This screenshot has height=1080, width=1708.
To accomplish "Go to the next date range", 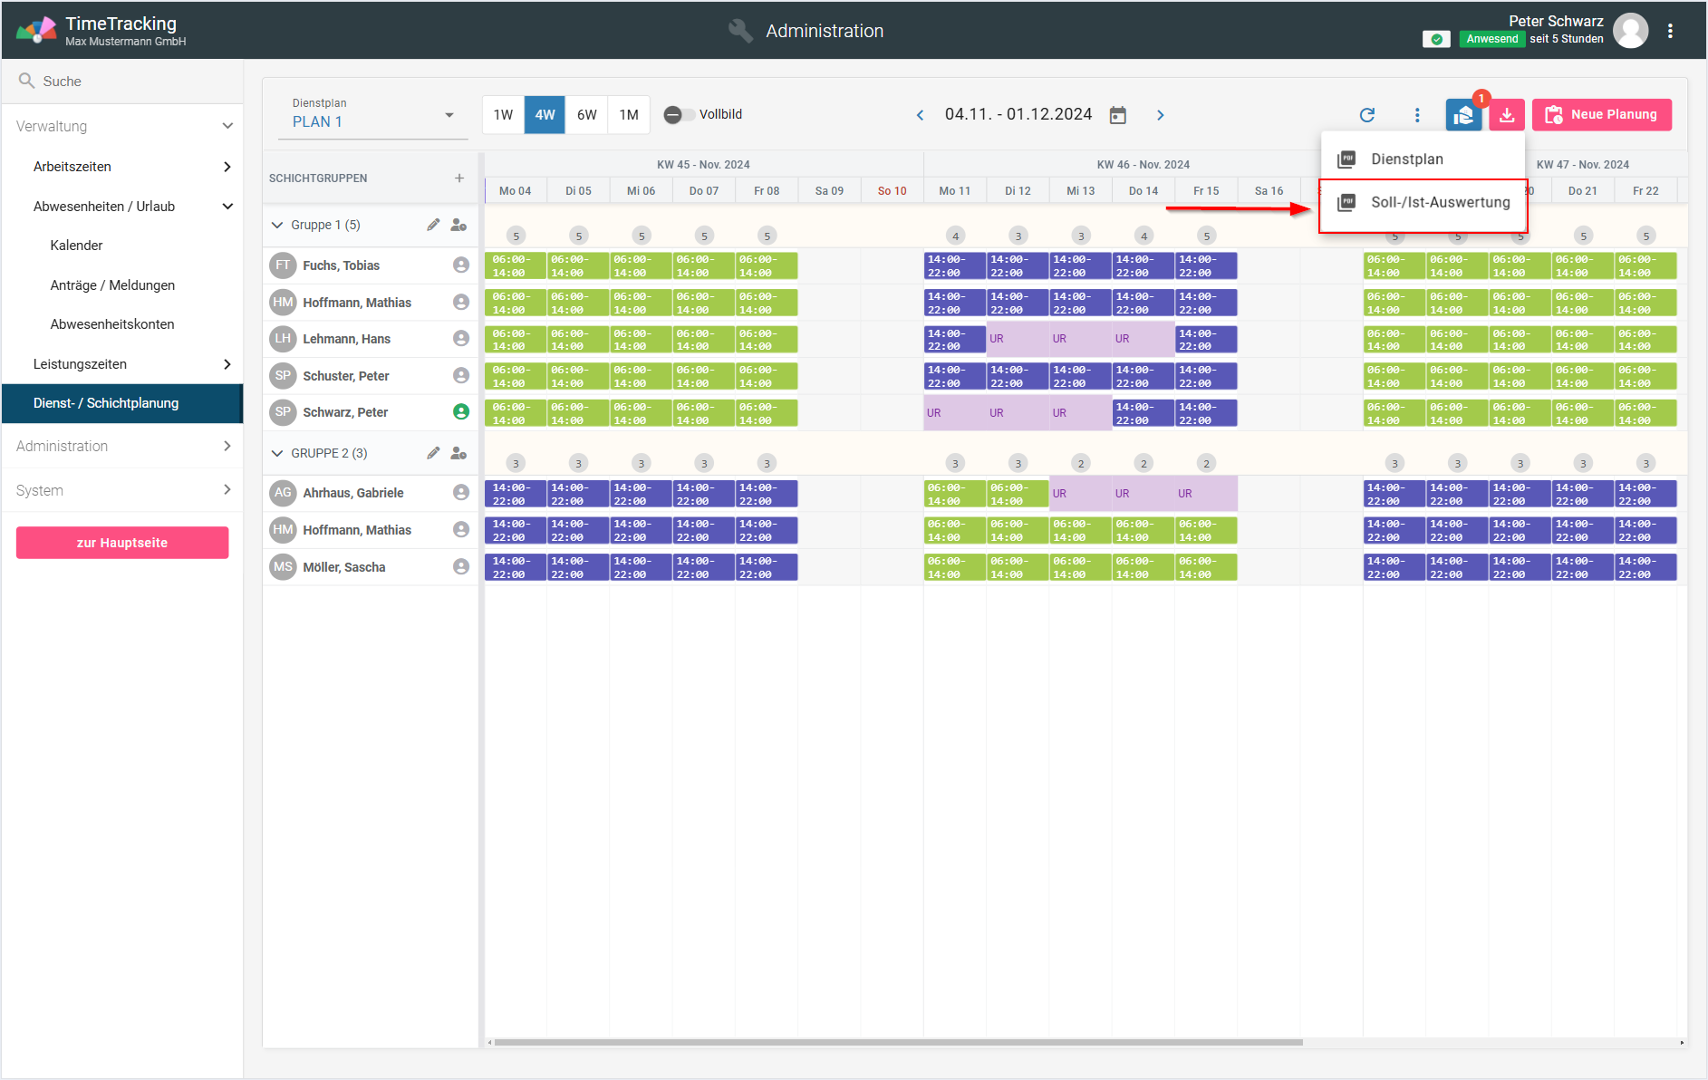I will [x=1160, y=115].
